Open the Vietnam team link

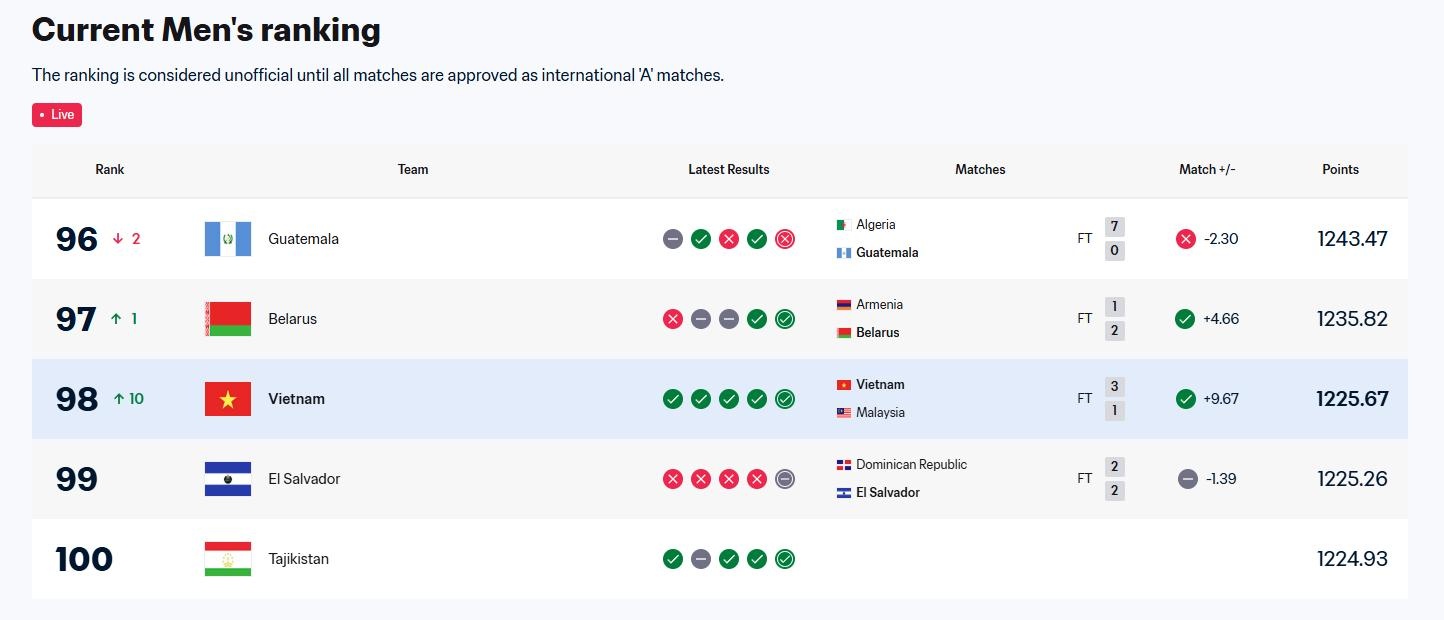pyautogui.click(x=296, y=399)
